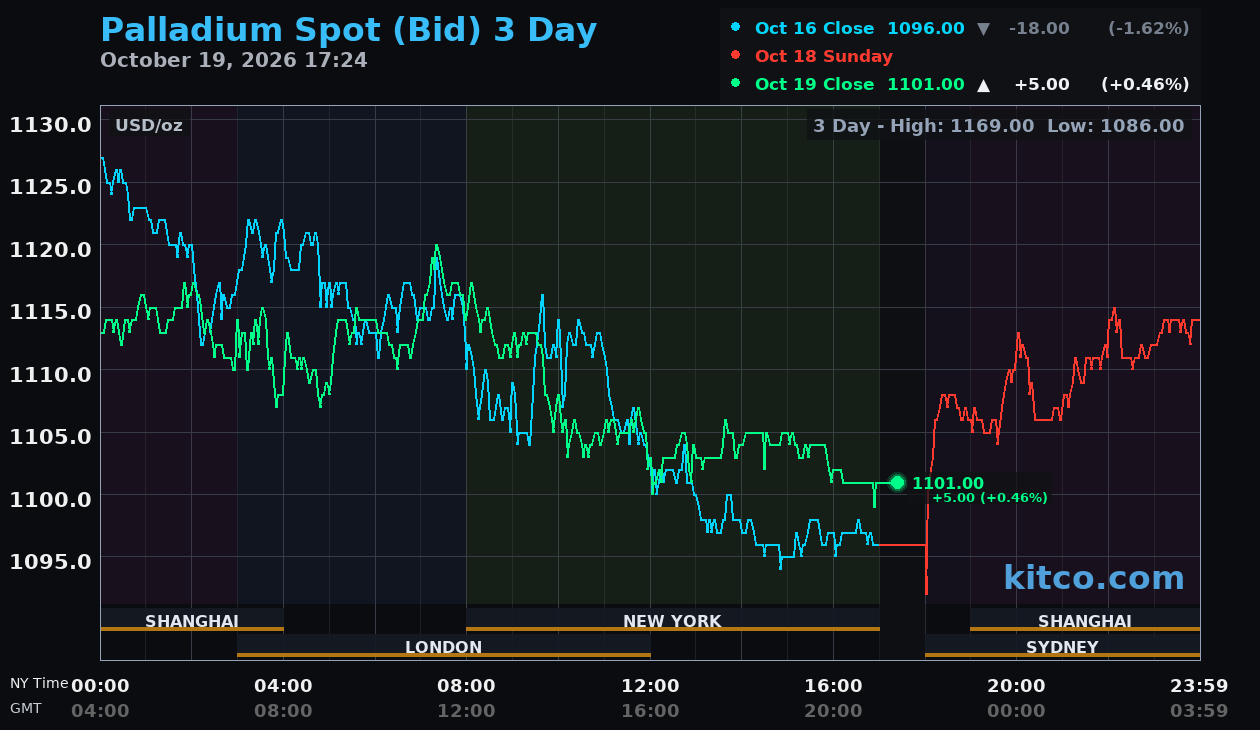The width and height of the screenshot is (1260, 730).
Task: Click the NY time 04:00 tick label
Action: (x=283, y=686)
